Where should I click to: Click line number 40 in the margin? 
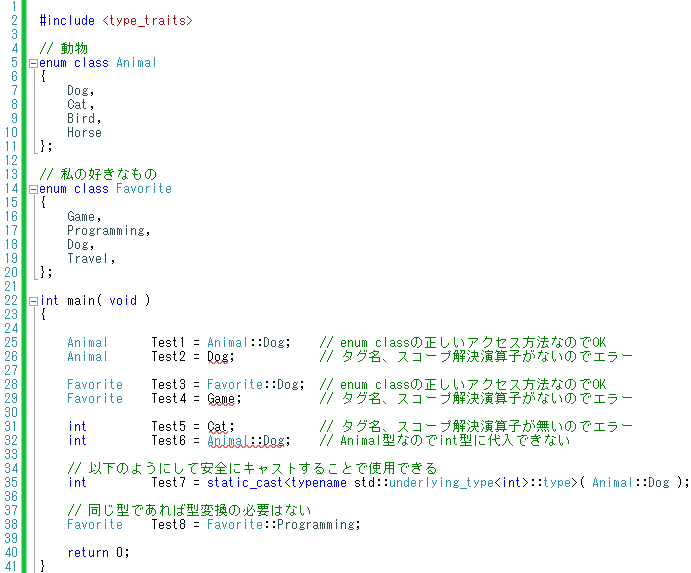(11, 553)
